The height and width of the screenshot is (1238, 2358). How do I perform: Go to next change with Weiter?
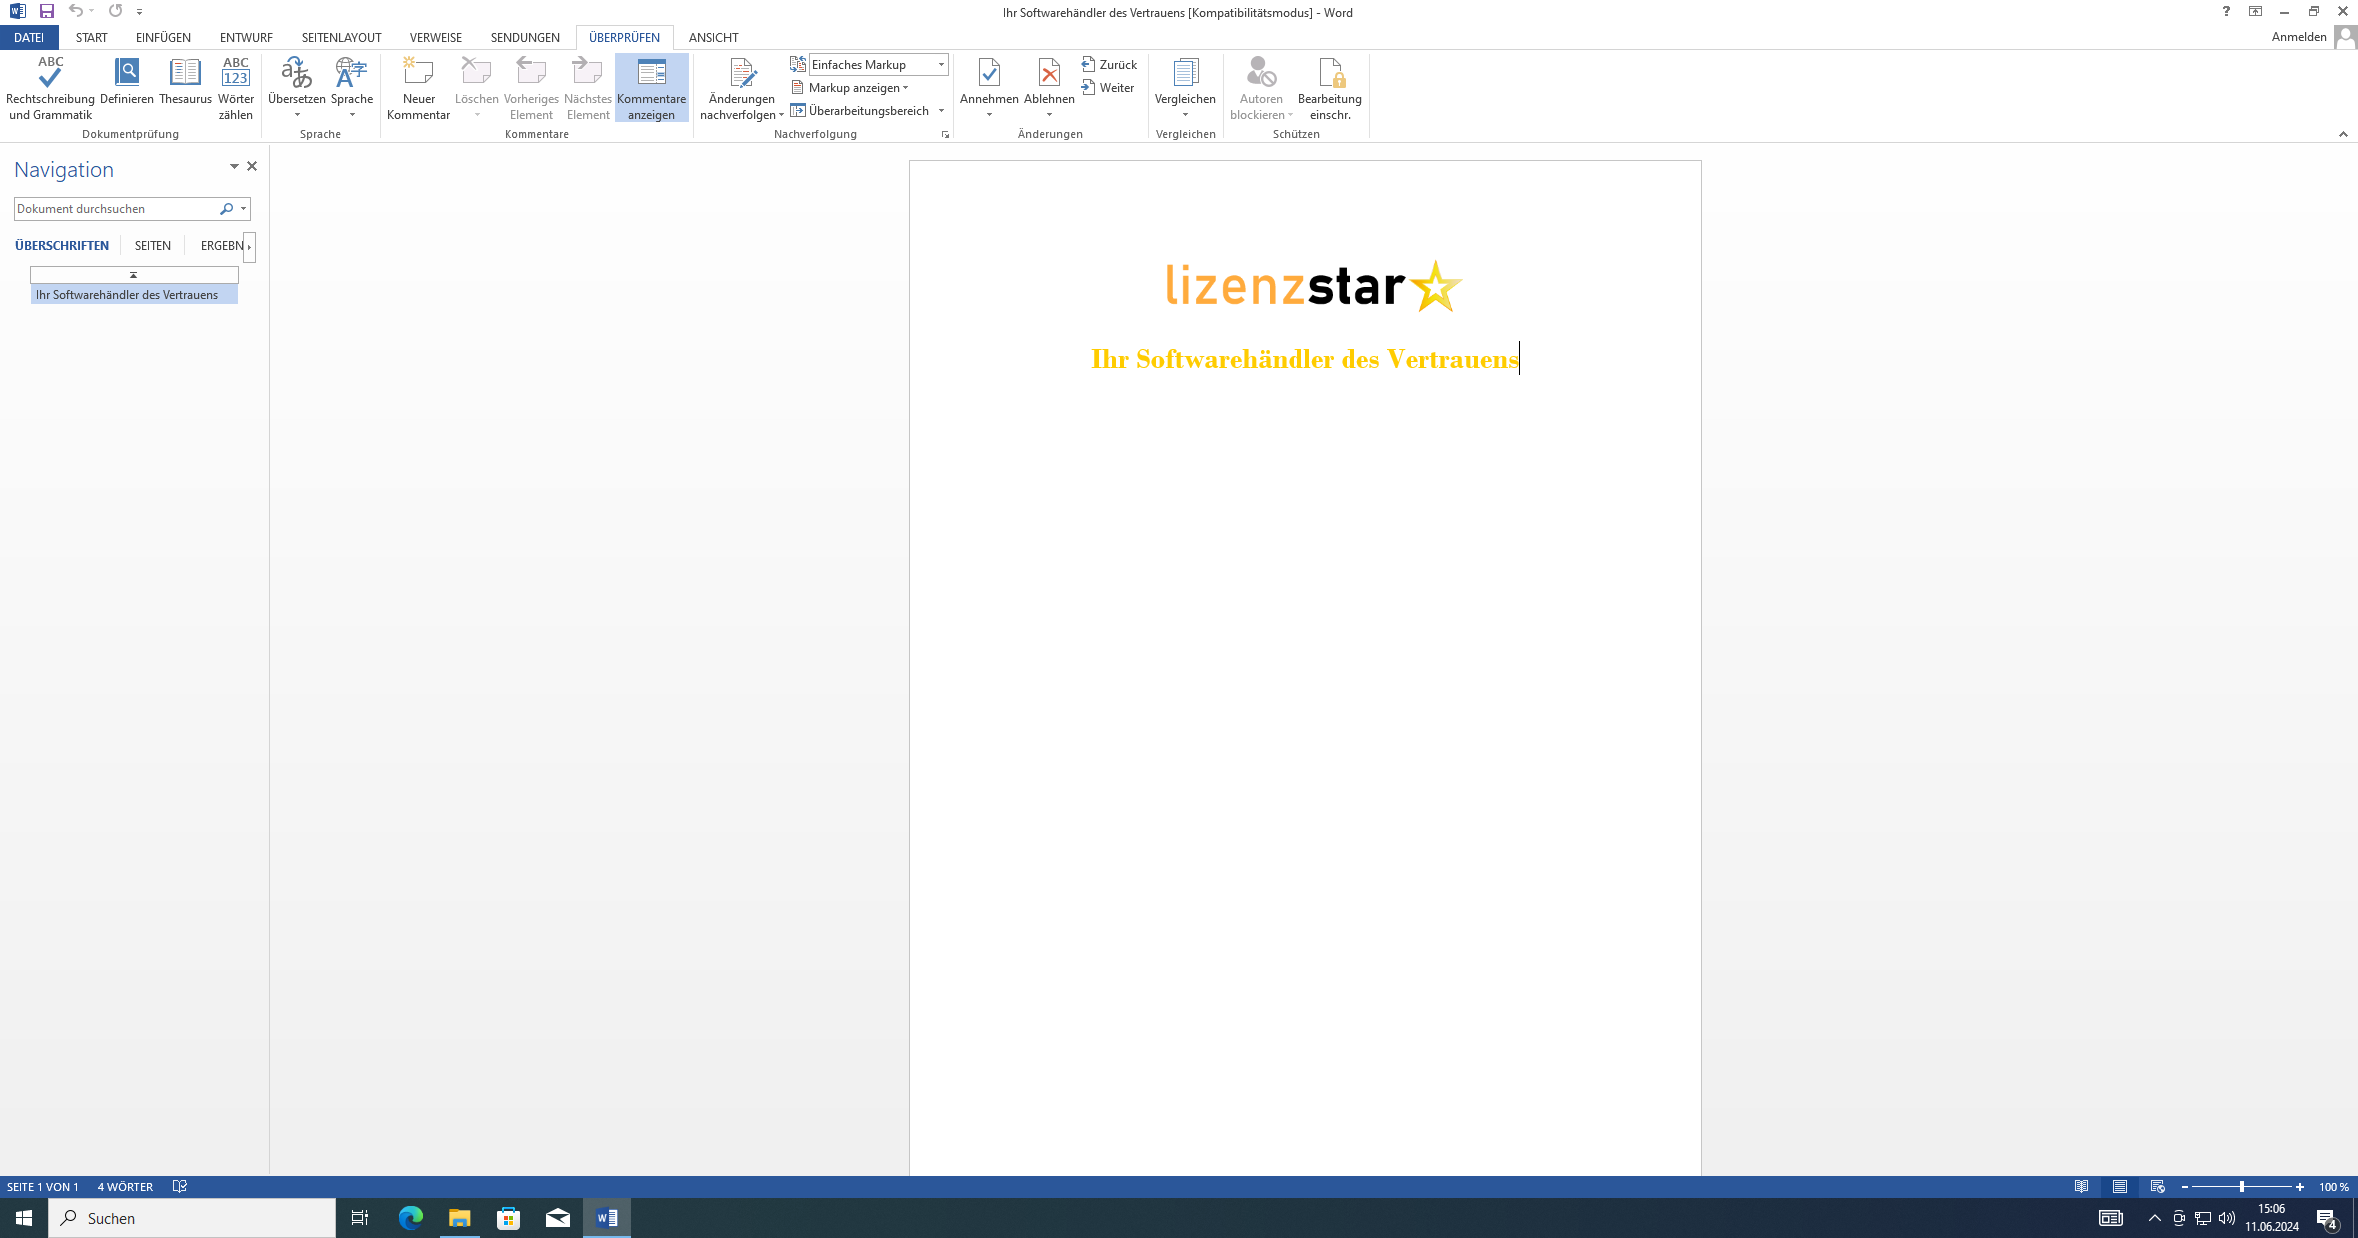pos(1108,87)
